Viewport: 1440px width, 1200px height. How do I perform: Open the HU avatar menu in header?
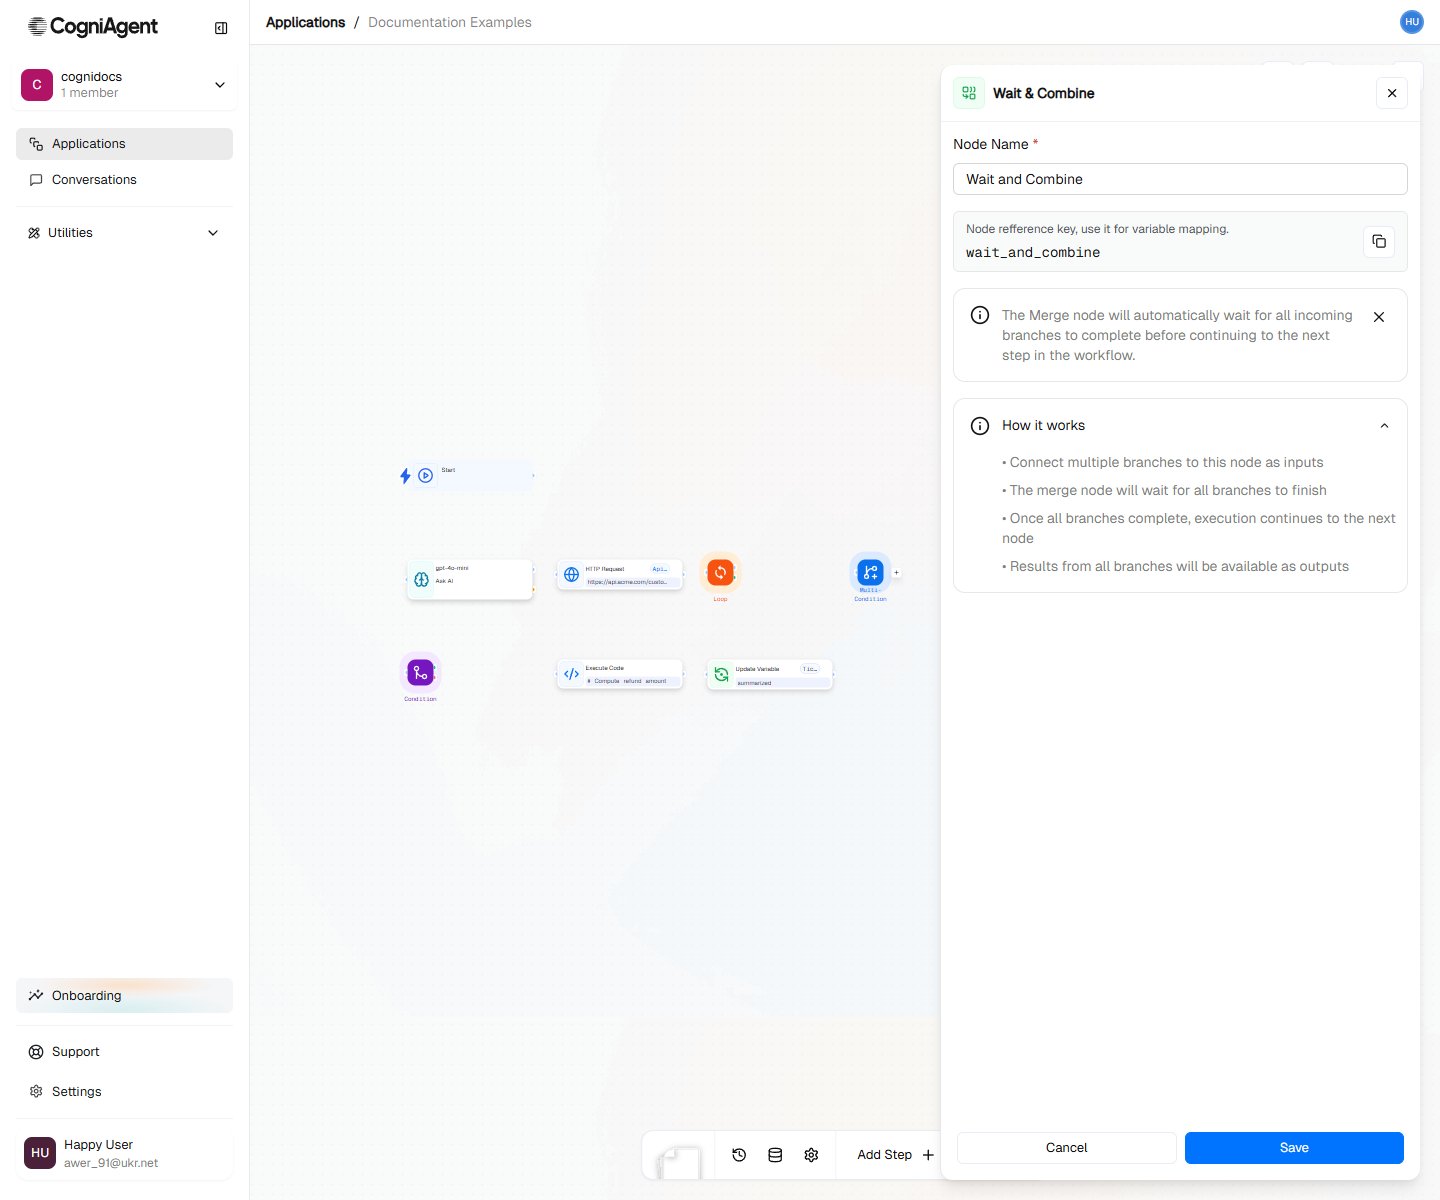pos(1411,22)
